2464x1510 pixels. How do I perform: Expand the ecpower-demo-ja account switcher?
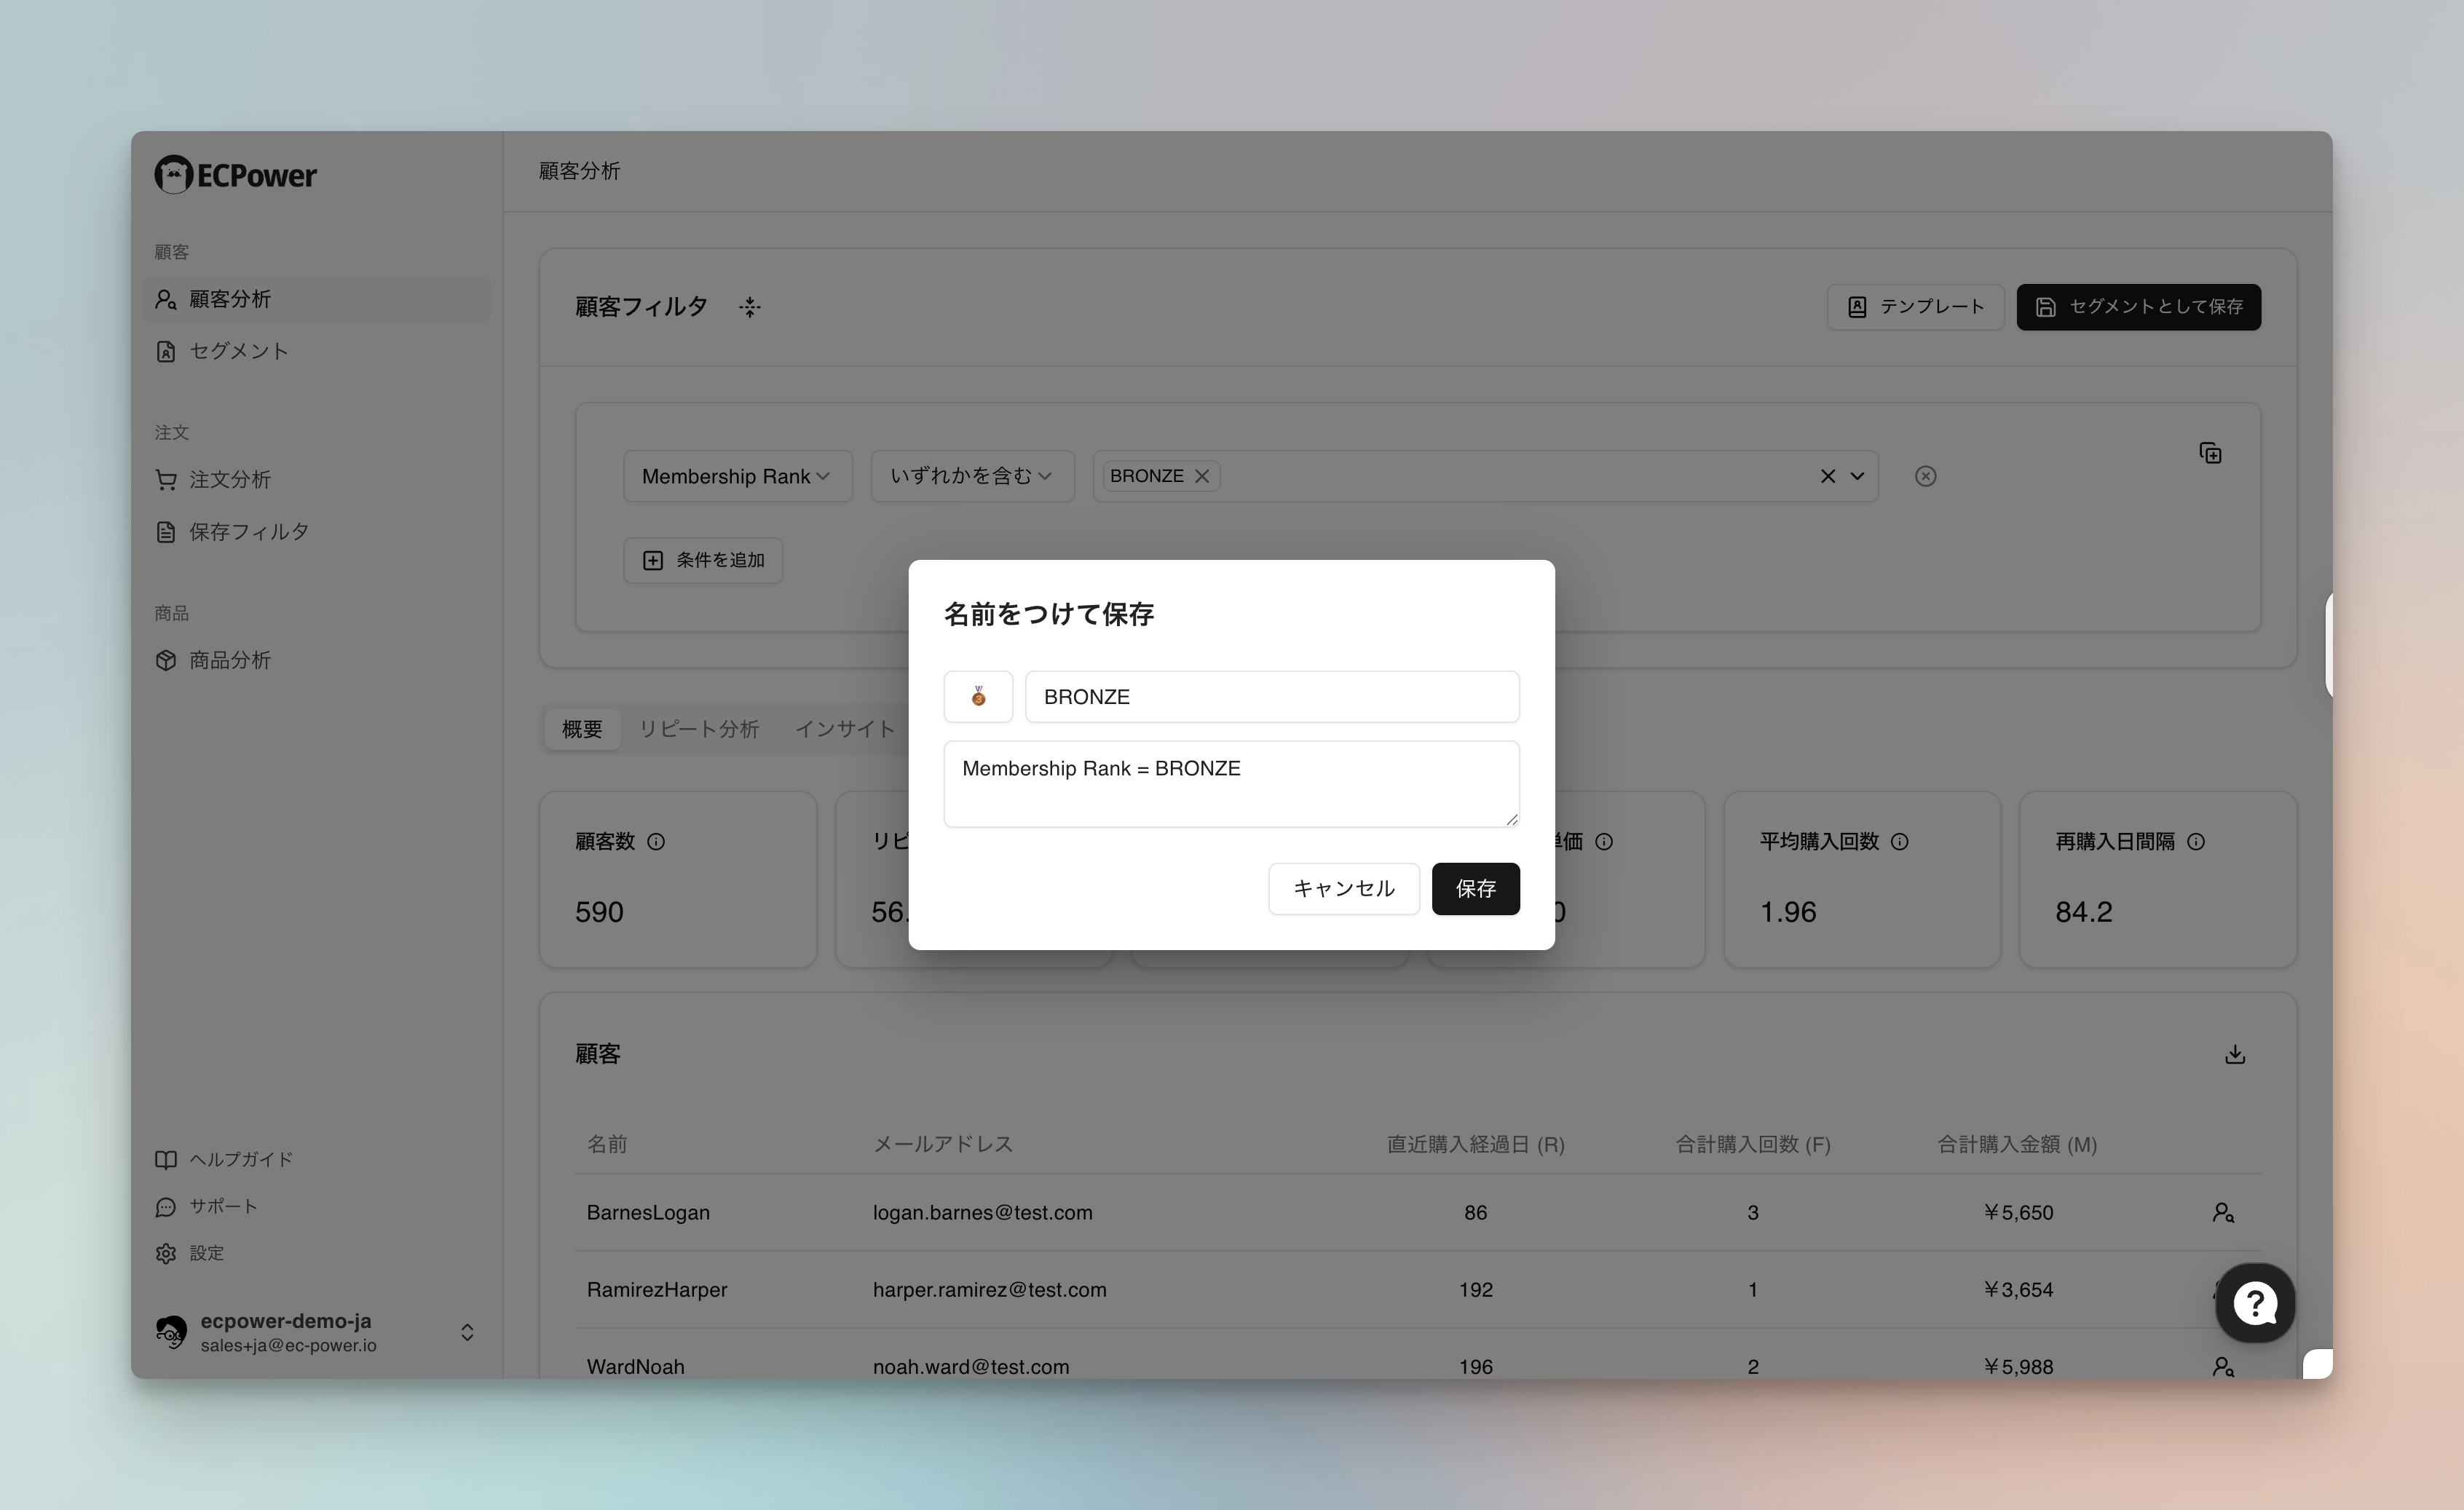(466, 1332)
